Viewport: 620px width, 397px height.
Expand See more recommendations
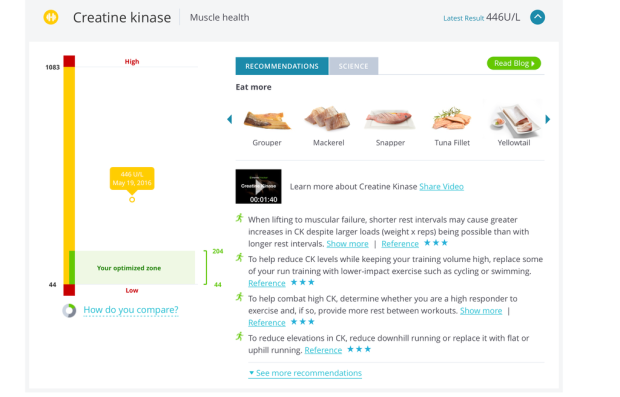[305, 373]
